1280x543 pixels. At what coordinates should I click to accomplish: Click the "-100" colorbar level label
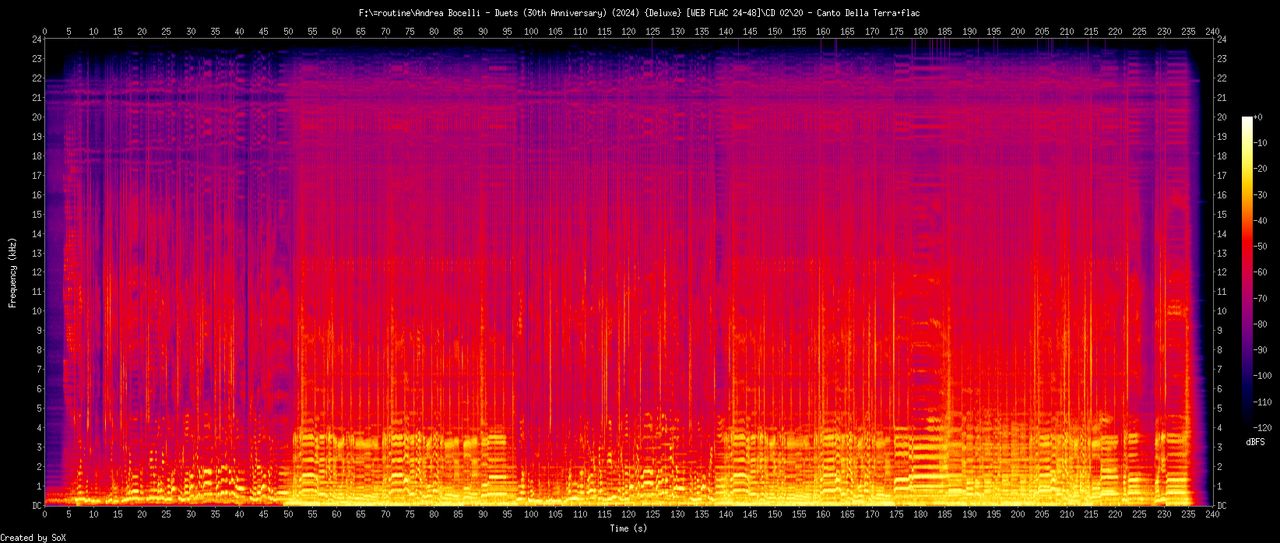[1265, 375]
